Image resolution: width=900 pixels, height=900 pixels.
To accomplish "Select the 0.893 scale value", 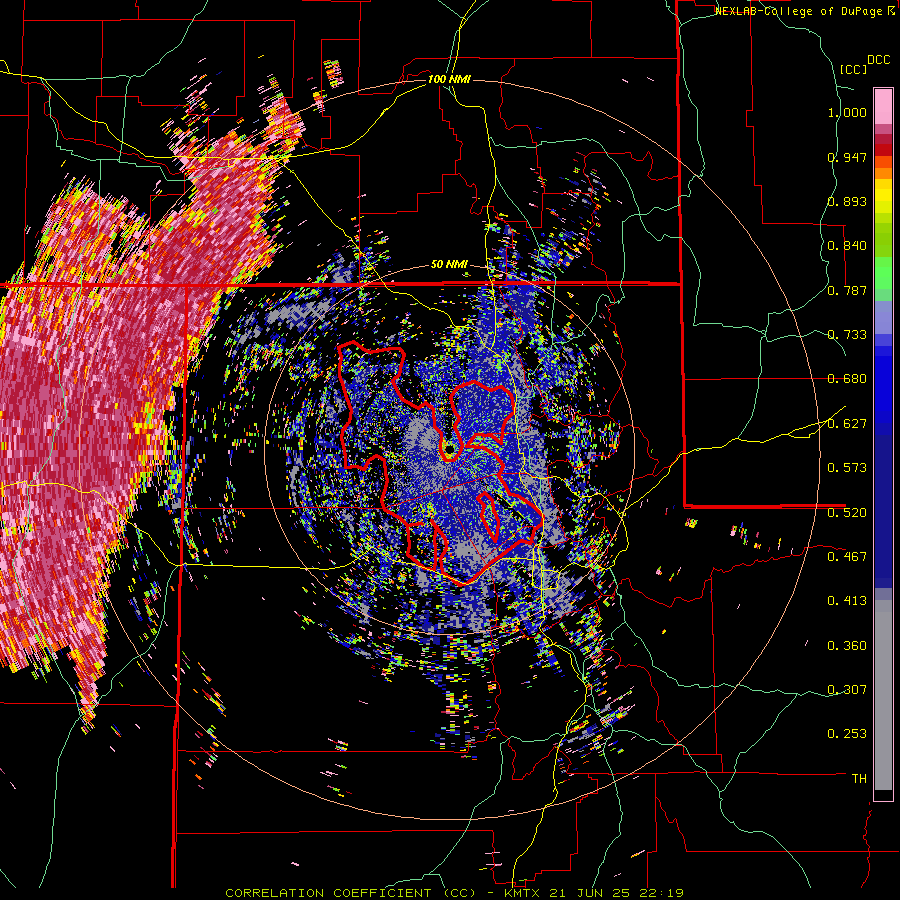I will pyautogui.click(x=847, y=201).
